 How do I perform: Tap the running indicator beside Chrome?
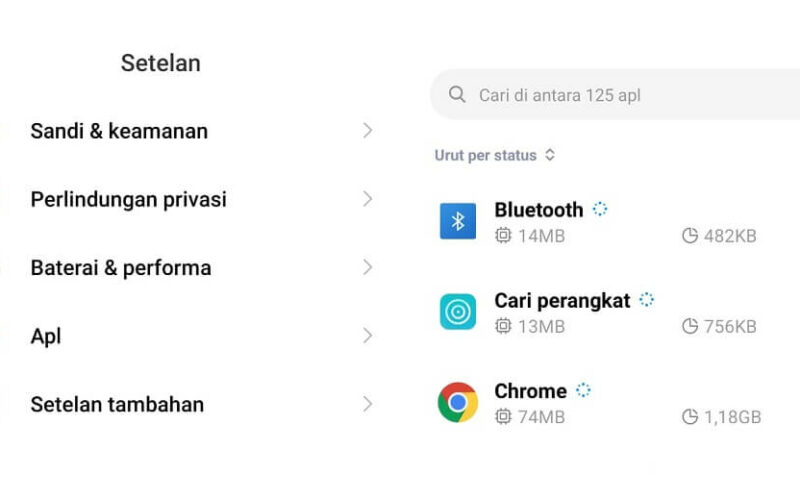pyautogui.click(x=583, y=390)
